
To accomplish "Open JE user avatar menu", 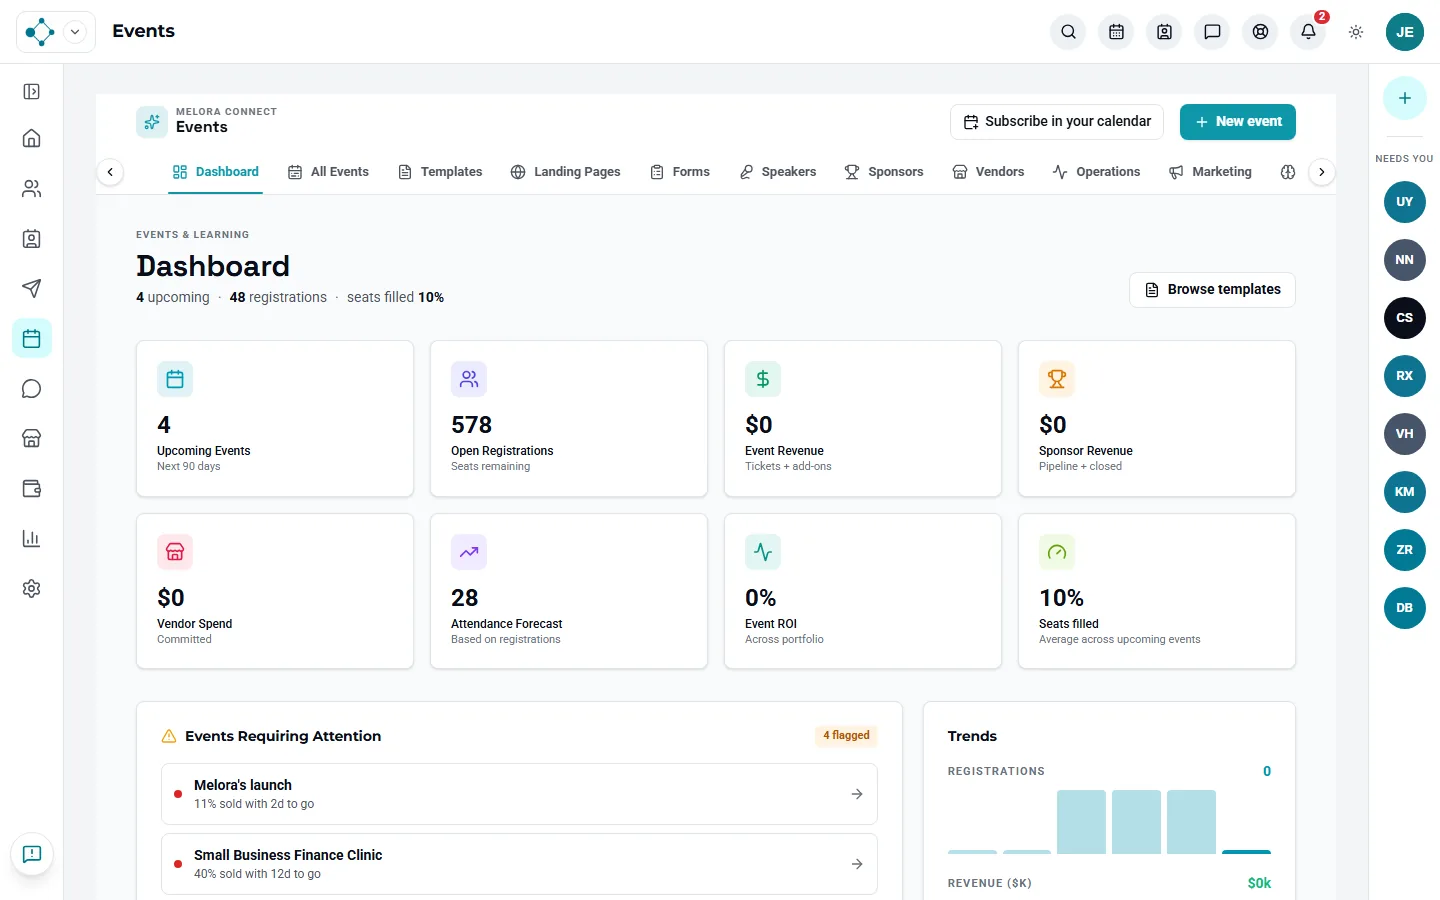I will (1404, 32).
